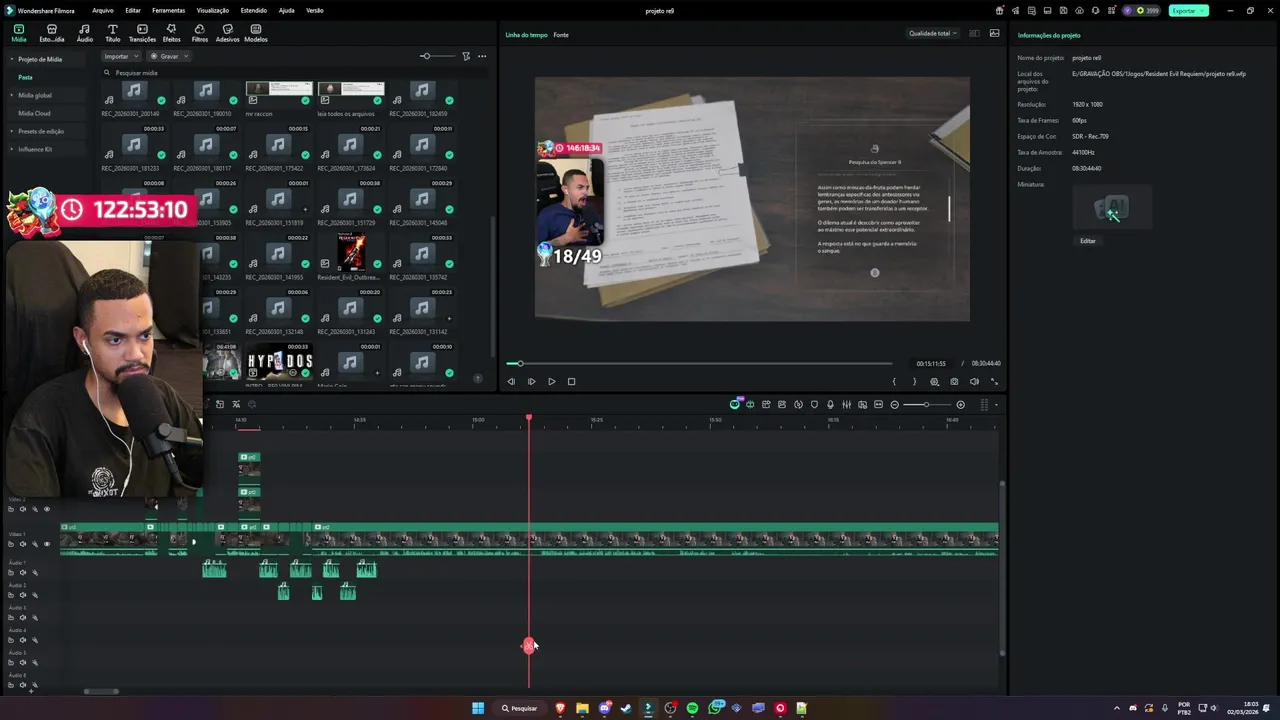Open the Editar menu
This screenshot has height=720, width=1280.
(132, 10)
